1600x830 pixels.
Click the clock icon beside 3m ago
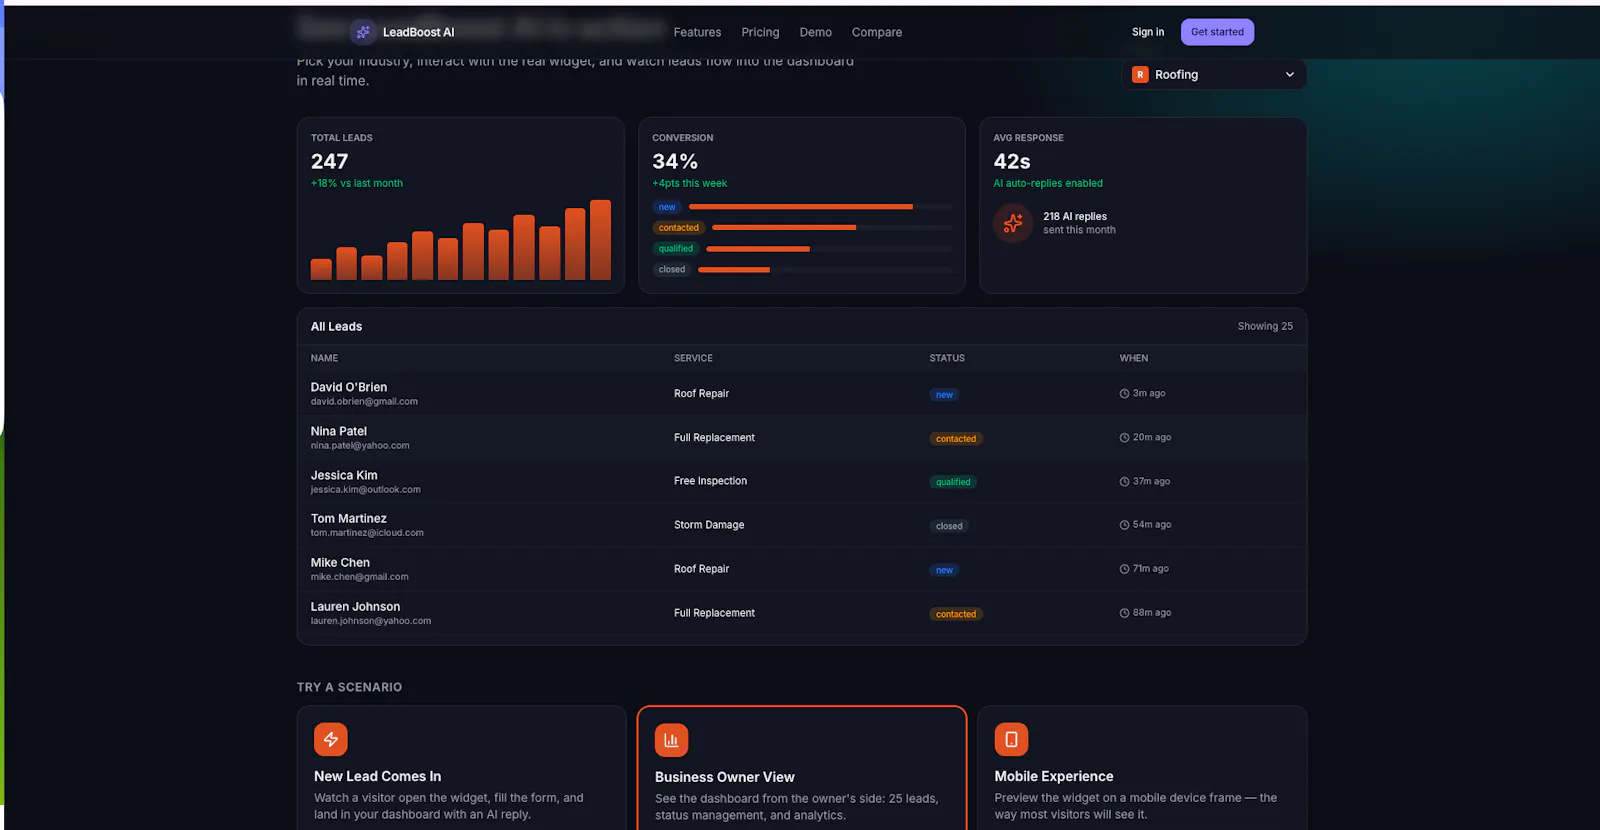click(1124, 394)
